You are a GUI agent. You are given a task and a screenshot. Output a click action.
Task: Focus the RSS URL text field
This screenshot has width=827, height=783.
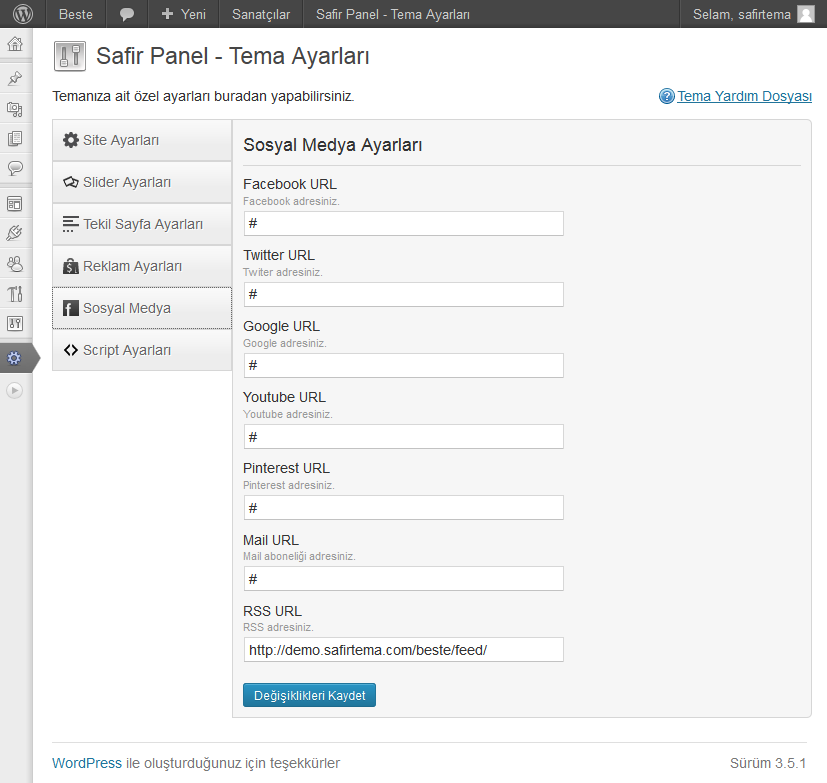pos(403,650)
